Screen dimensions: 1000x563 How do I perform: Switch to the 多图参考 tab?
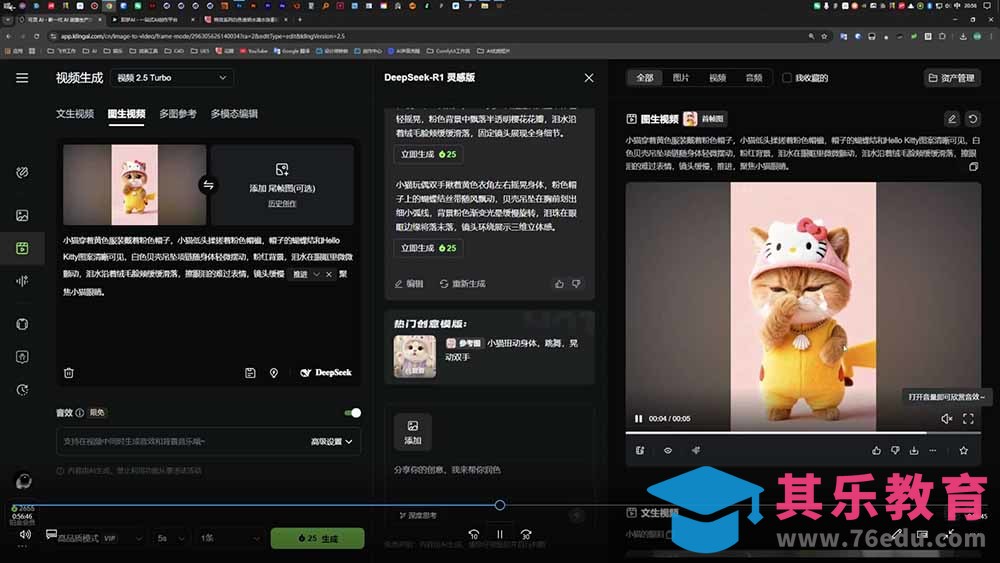point(178,113)
